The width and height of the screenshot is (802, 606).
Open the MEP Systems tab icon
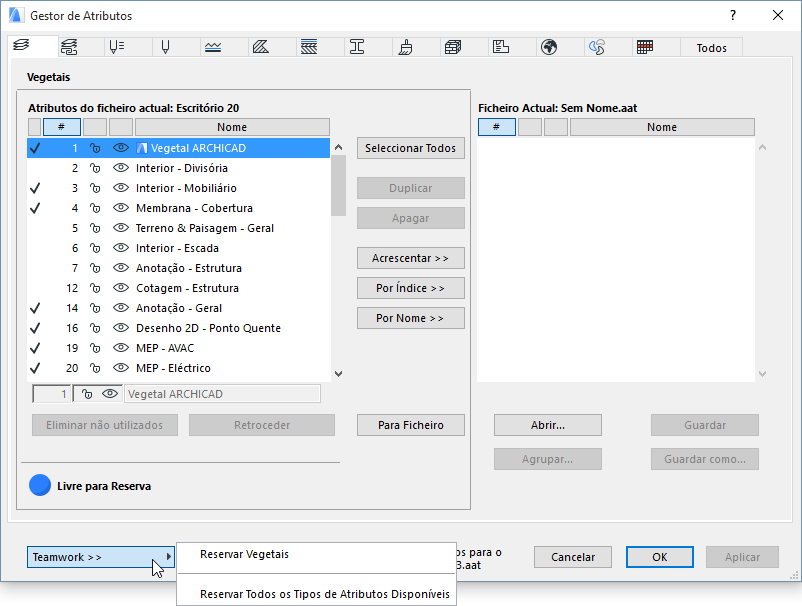[597, 47]
